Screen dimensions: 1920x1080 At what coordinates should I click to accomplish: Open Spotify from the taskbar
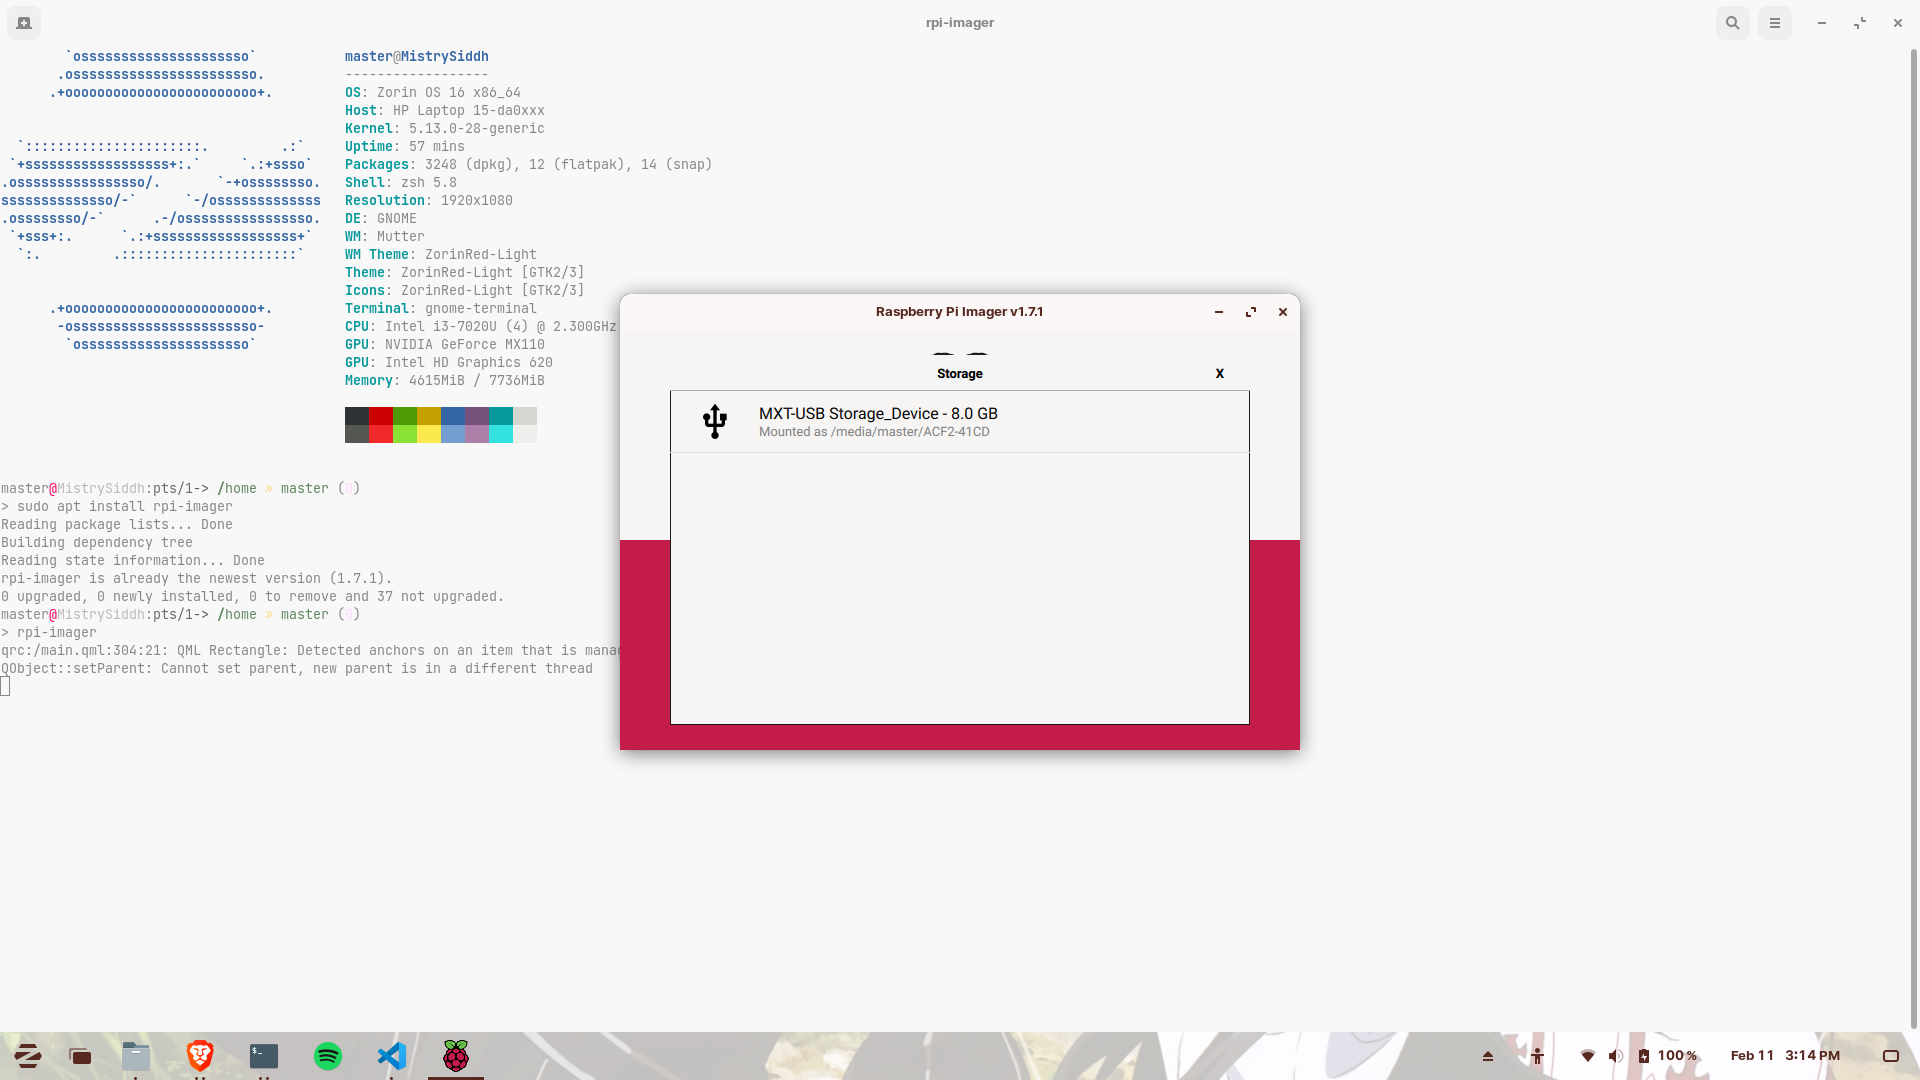pyautogui.click(x=328, y=1056)
